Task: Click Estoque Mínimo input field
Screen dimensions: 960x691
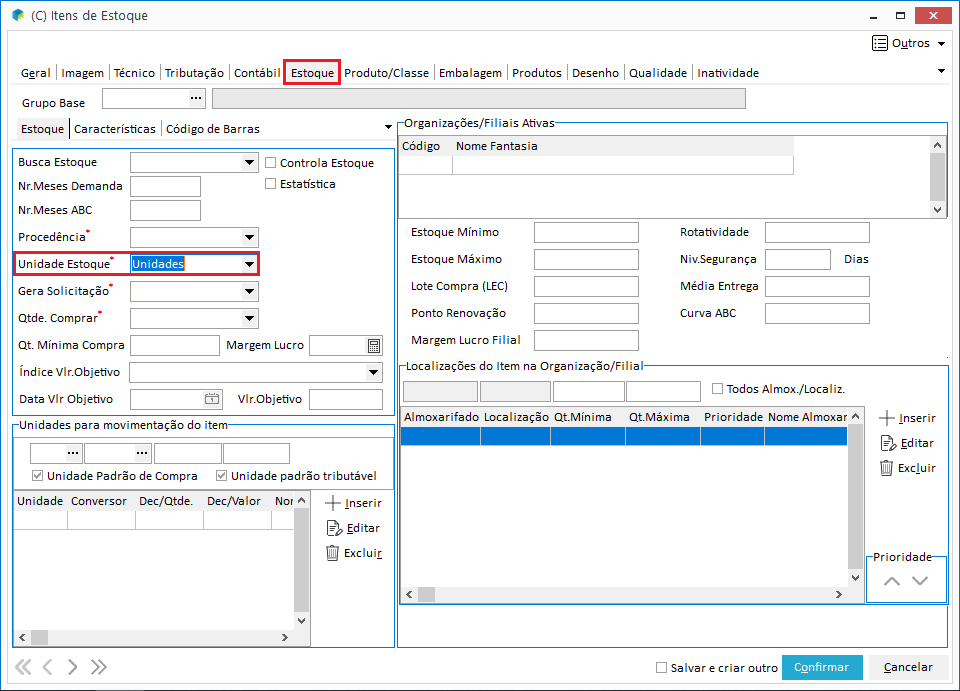Action: tap(586, 233)
